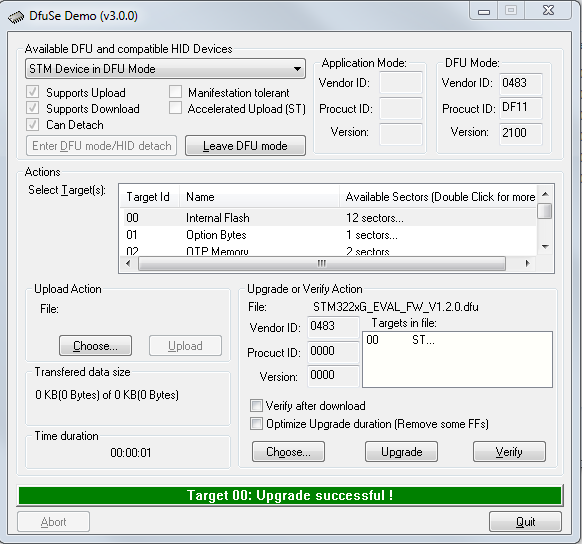The width and height of the screenshot is (582, 544).
Task: Click the horizontal scrollbar thumb in target list
Action: [x=322, y=263]
